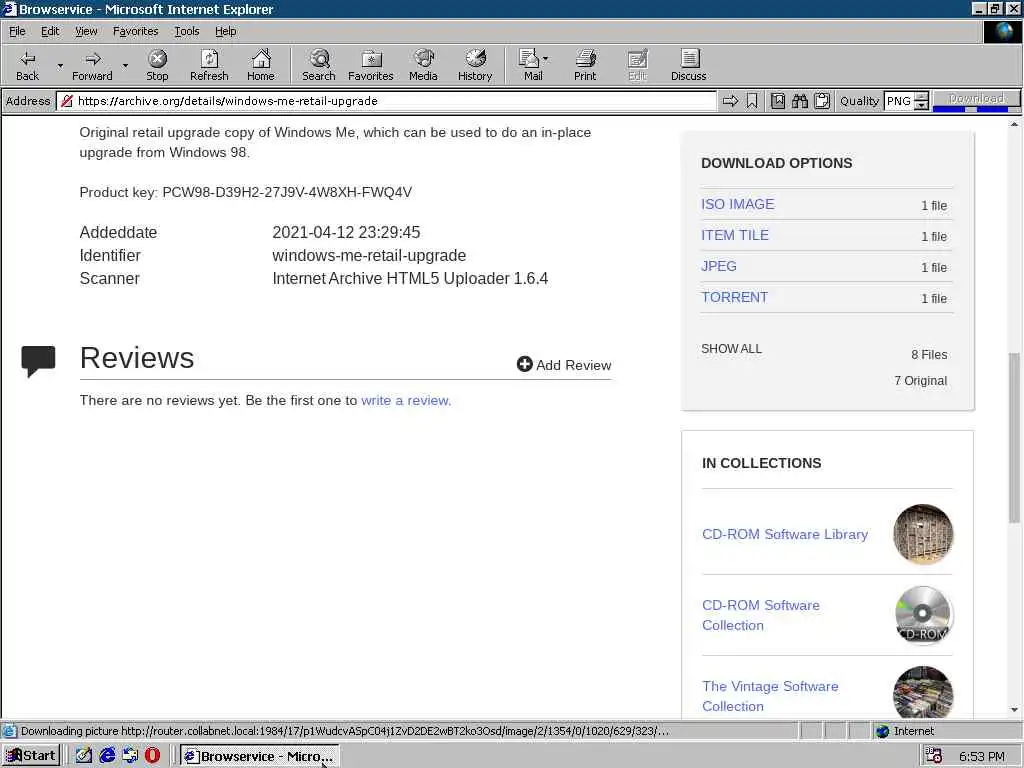Open the Favorites menu
Viewport: 1024px width, 768px height.
[x=135, y=31]
